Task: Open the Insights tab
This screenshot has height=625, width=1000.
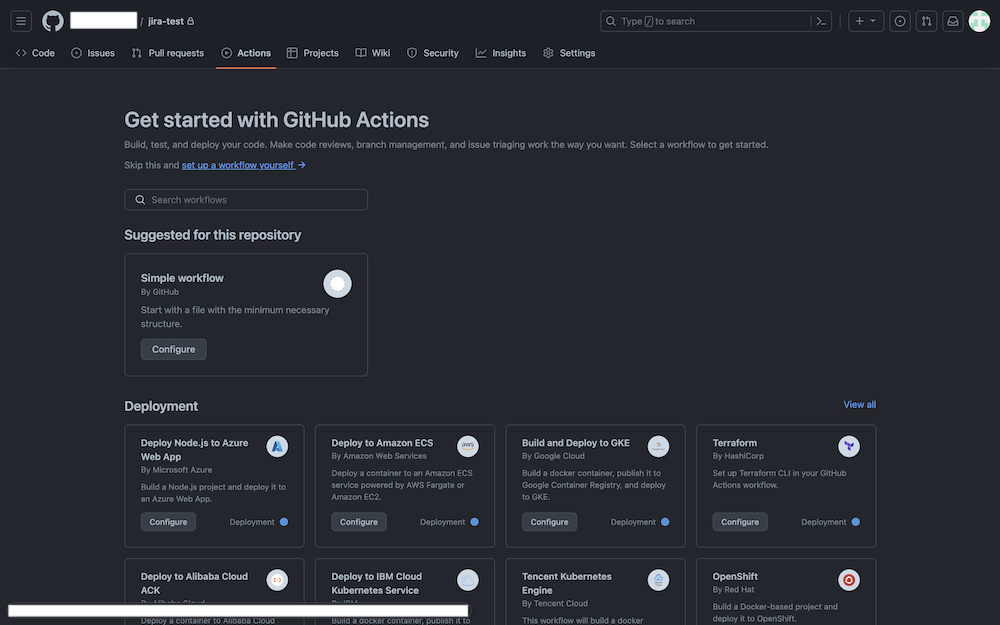Action: tap(501, 53)
